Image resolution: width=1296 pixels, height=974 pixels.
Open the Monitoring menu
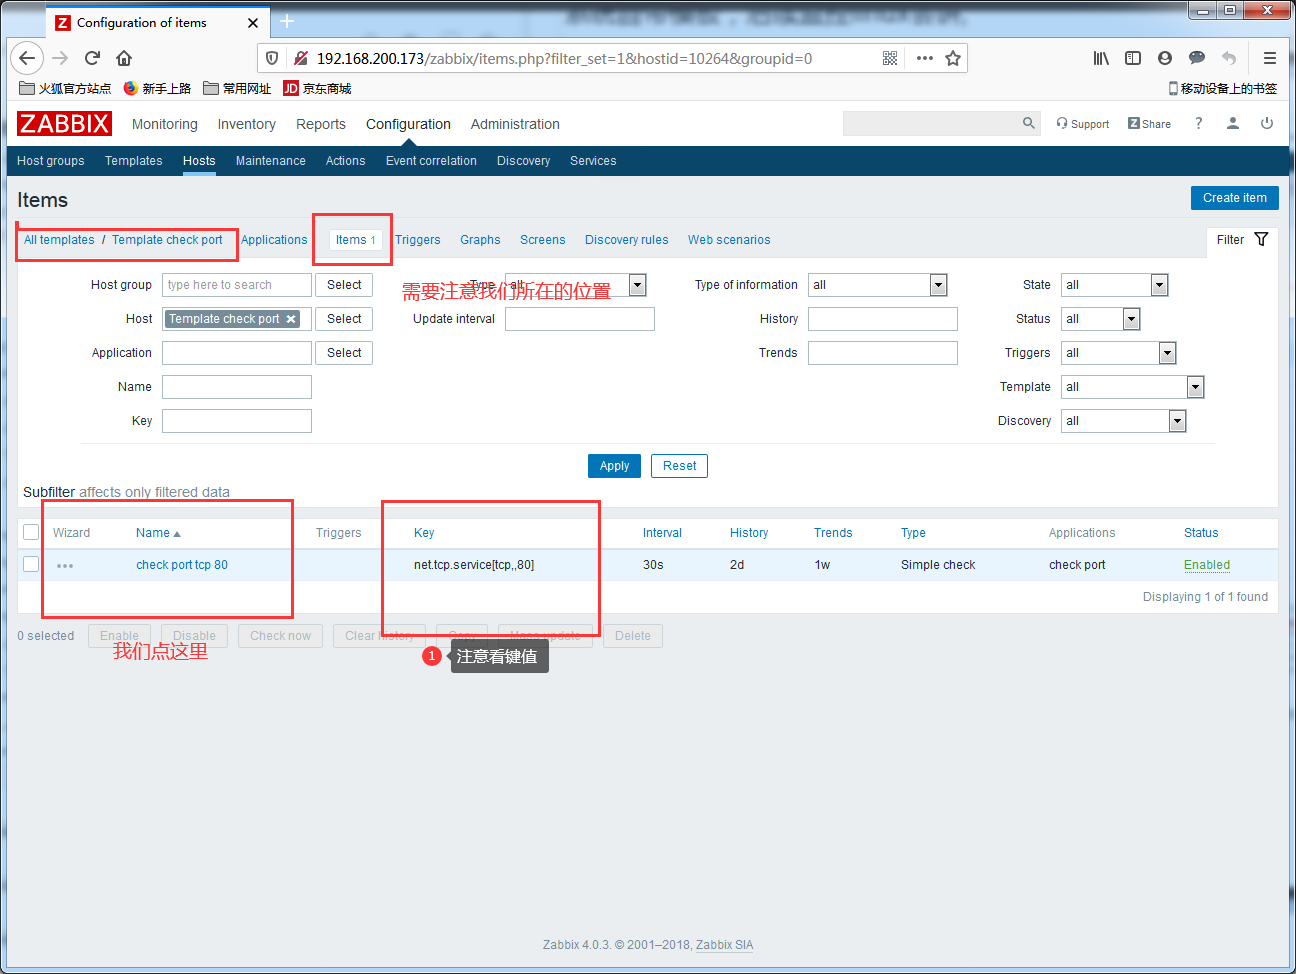(165, 124)
